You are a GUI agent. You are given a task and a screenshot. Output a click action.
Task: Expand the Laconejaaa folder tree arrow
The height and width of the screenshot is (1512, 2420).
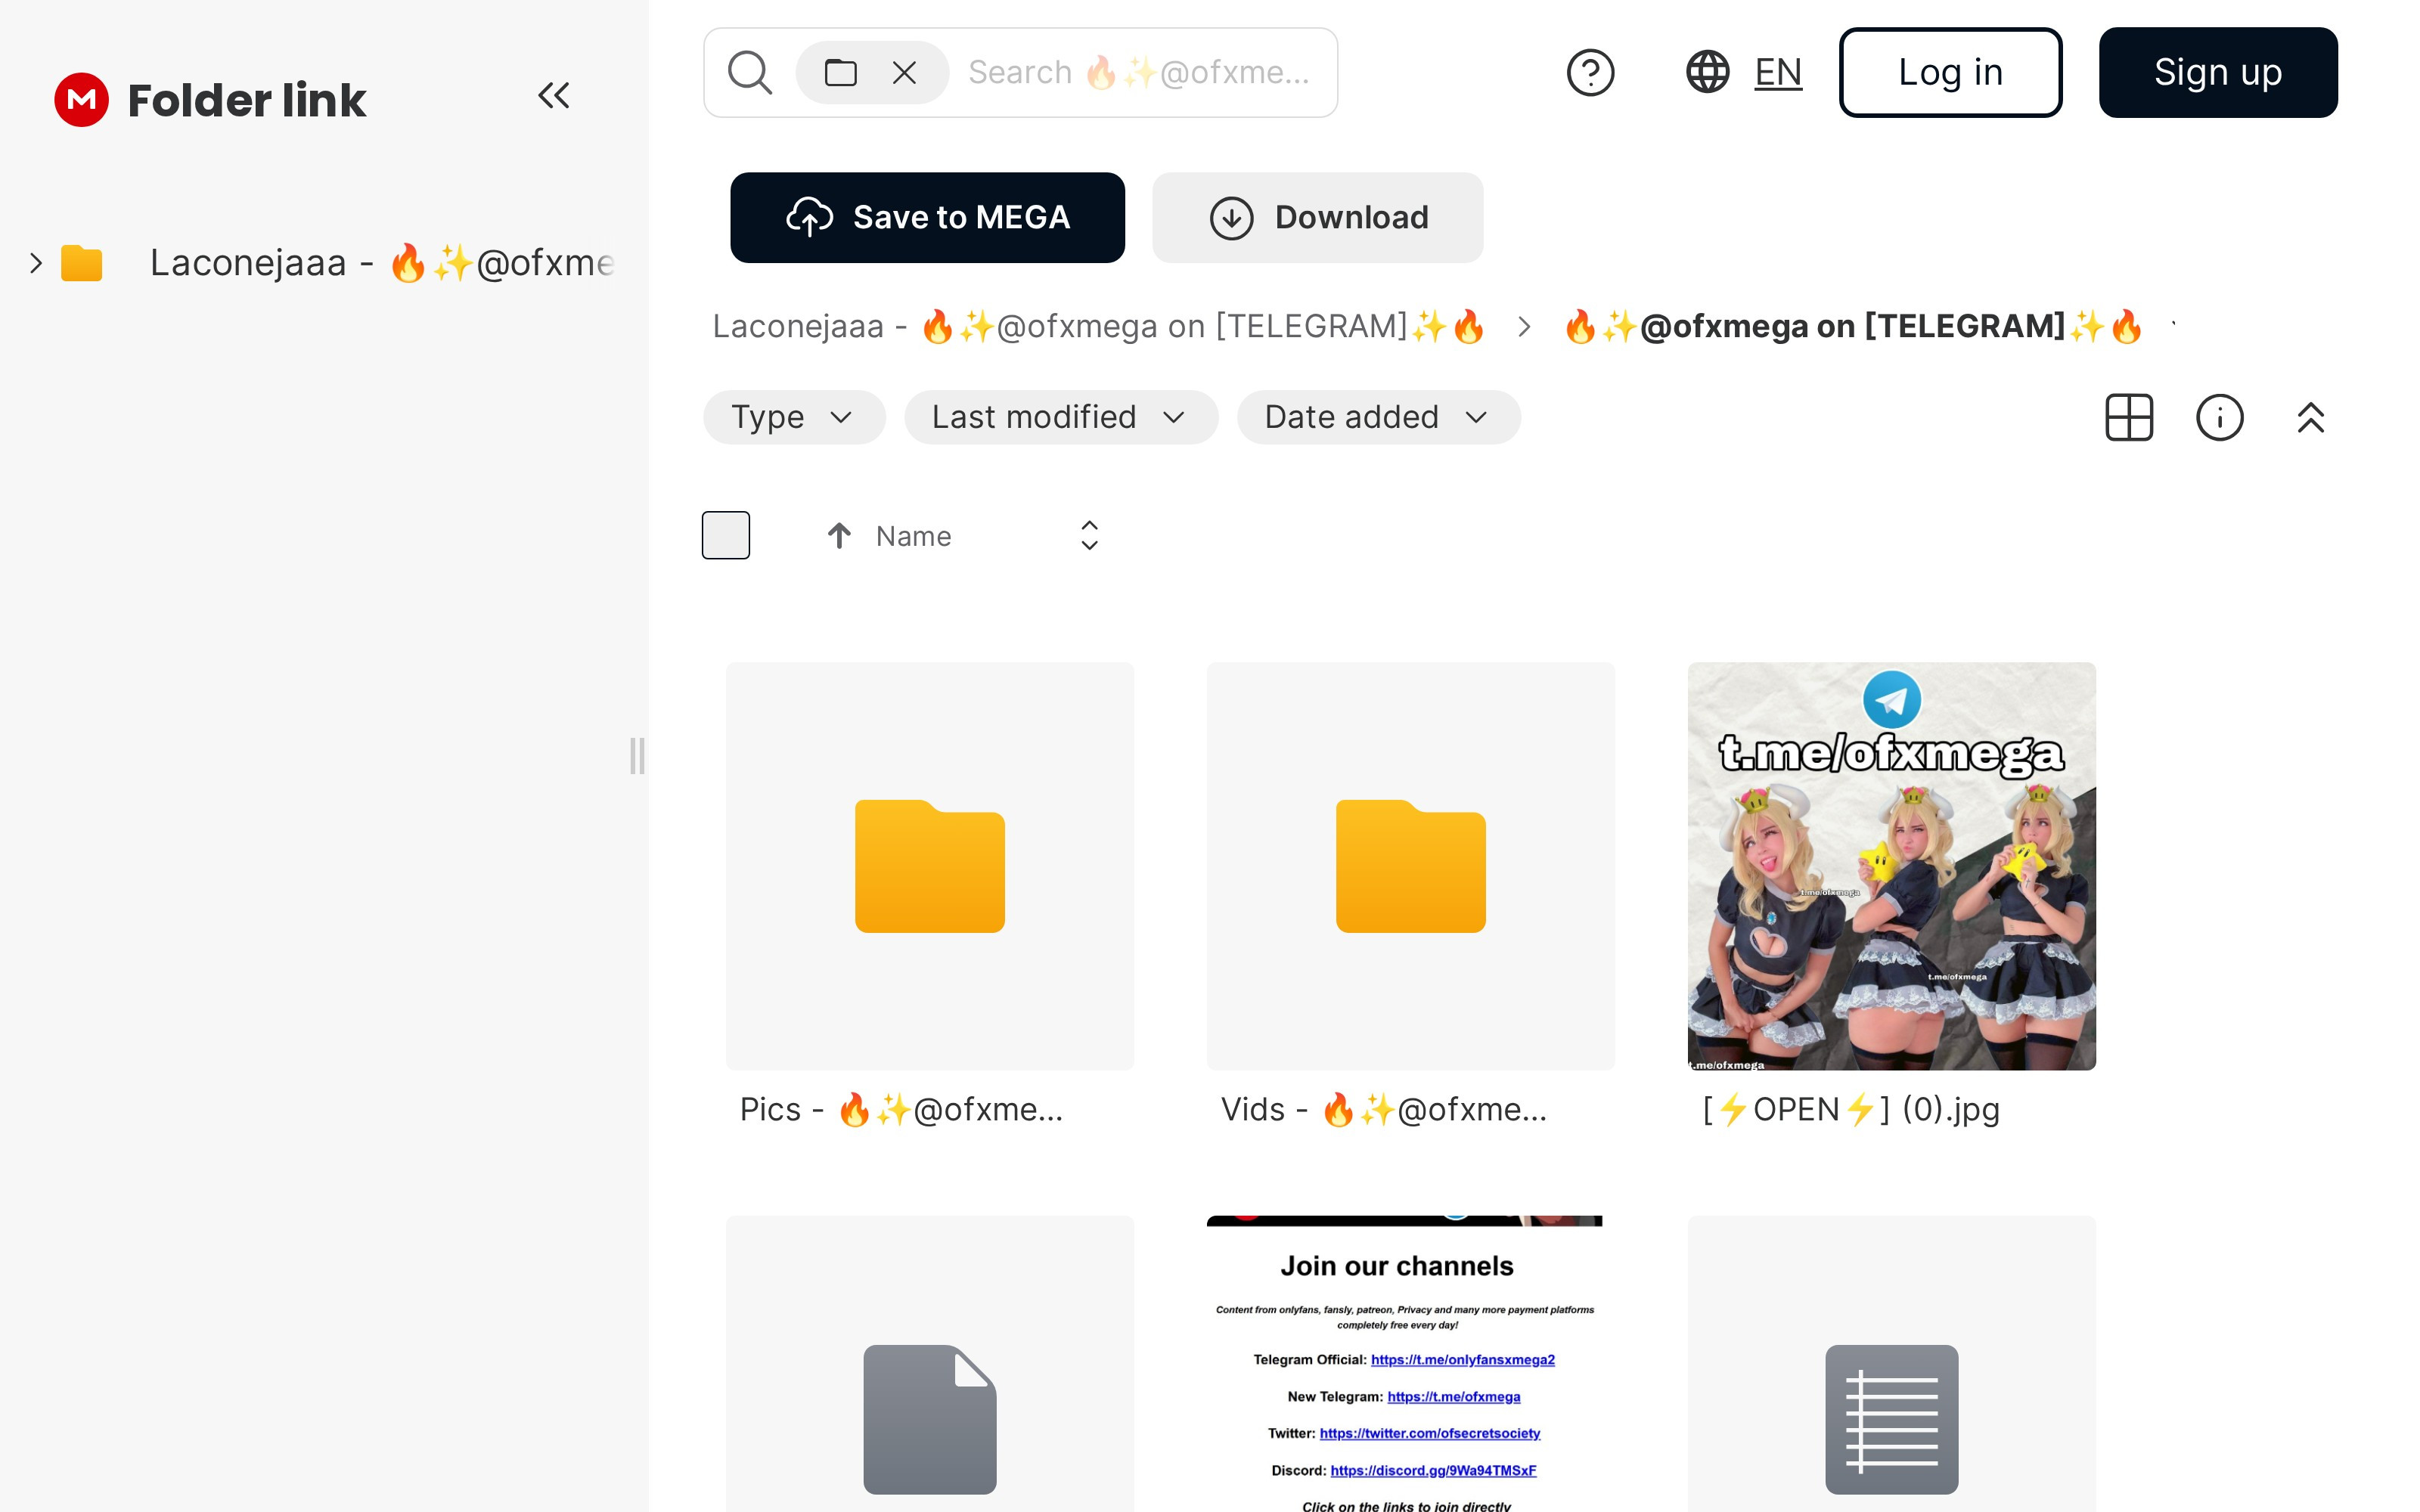pyautogui.click(x=36, y=263)
